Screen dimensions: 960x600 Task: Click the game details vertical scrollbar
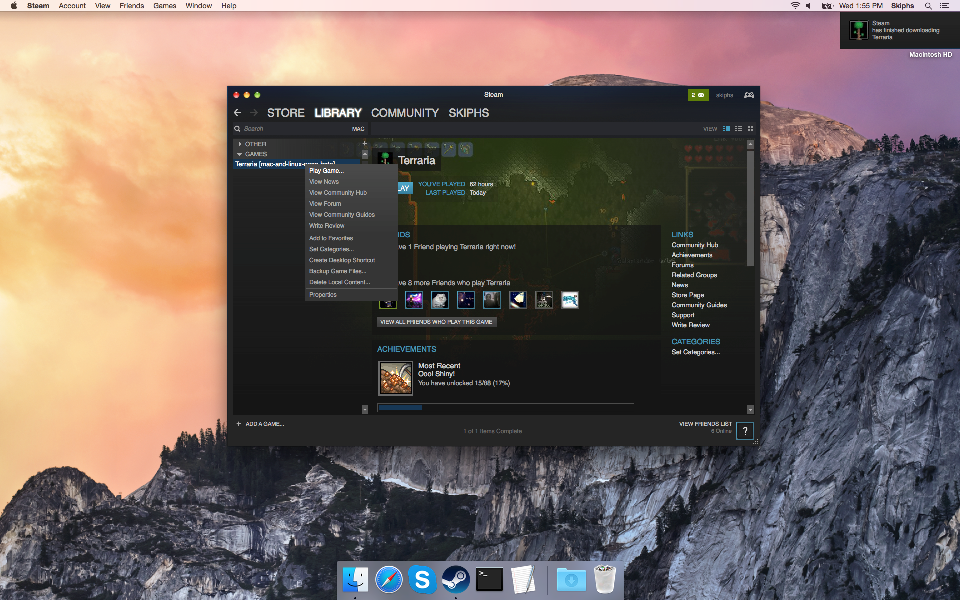[750, 208]
